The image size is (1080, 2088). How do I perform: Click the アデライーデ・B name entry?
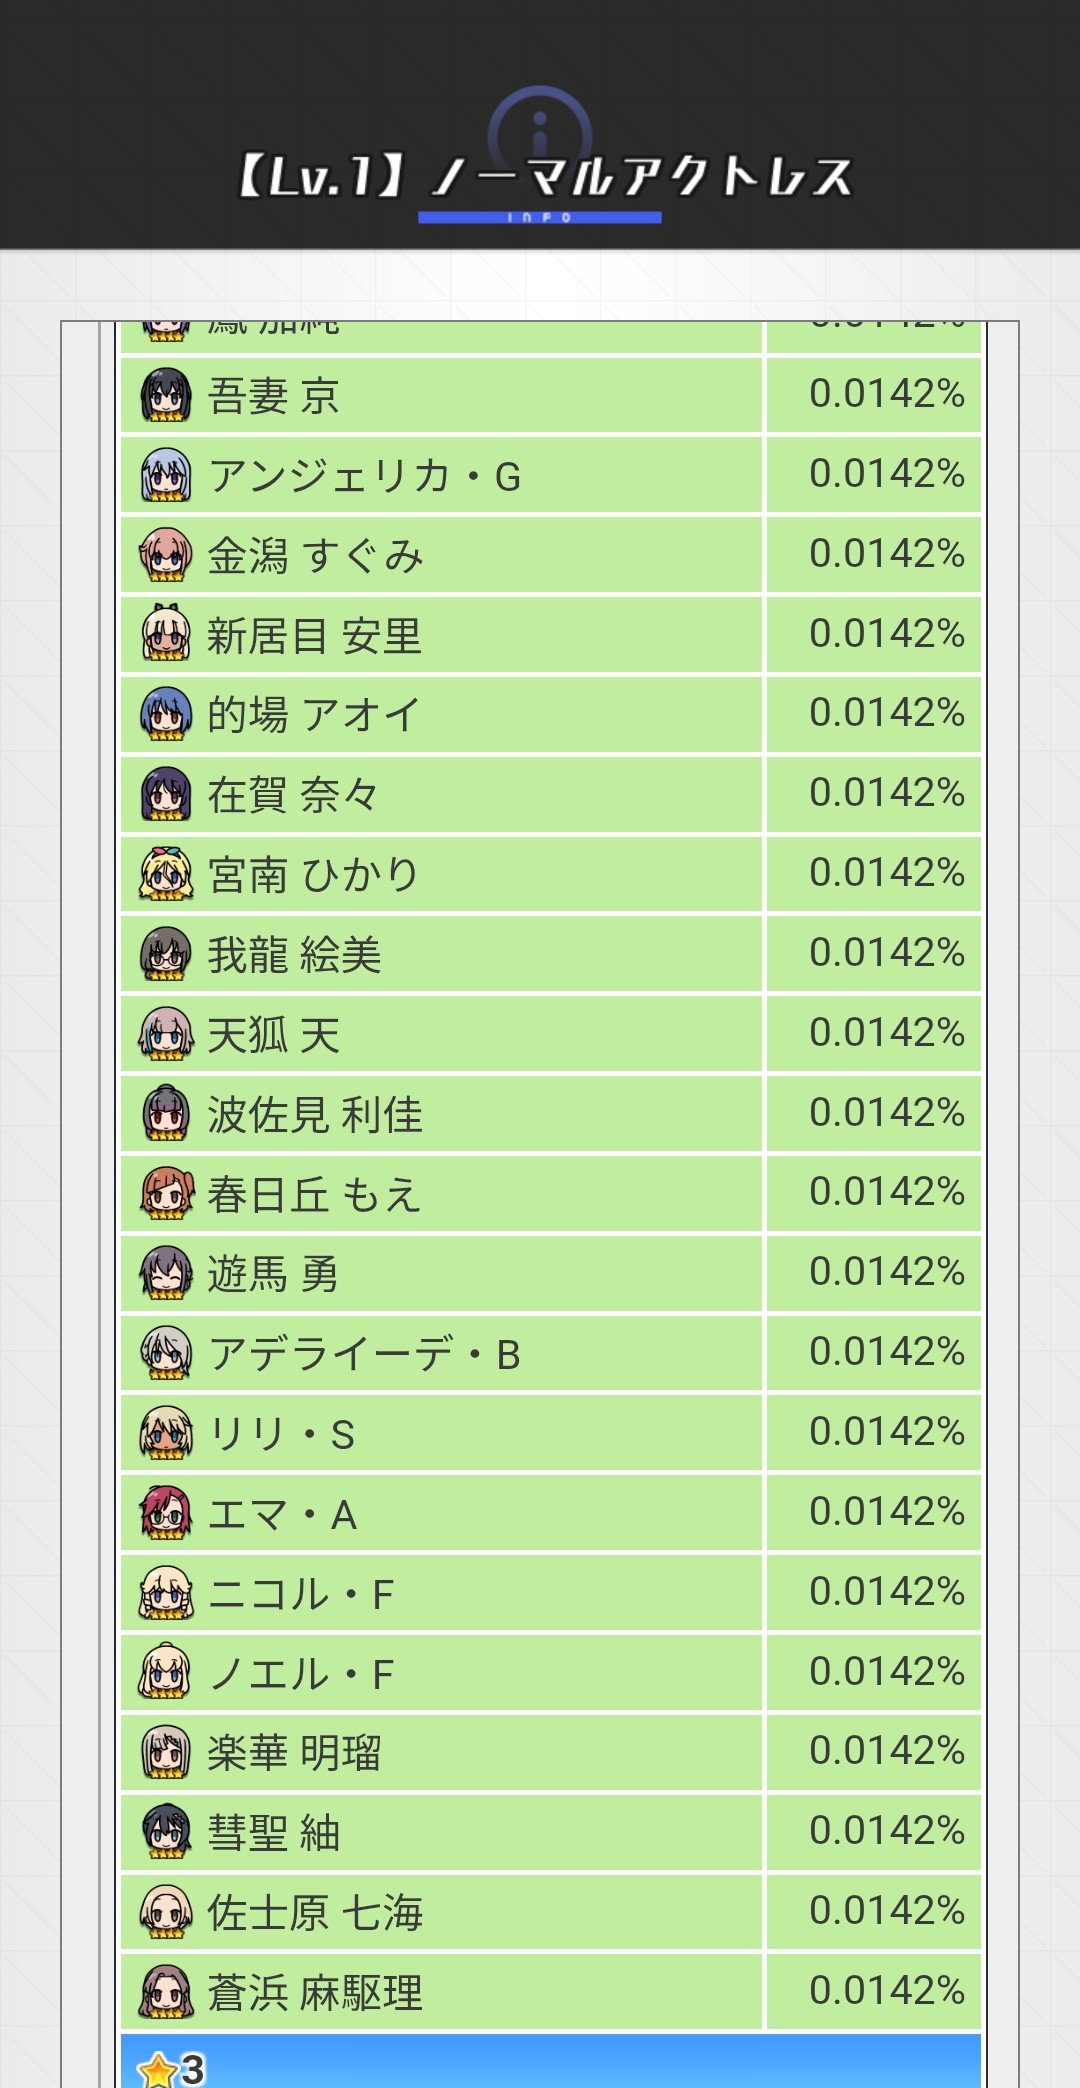click(364, 1355)
